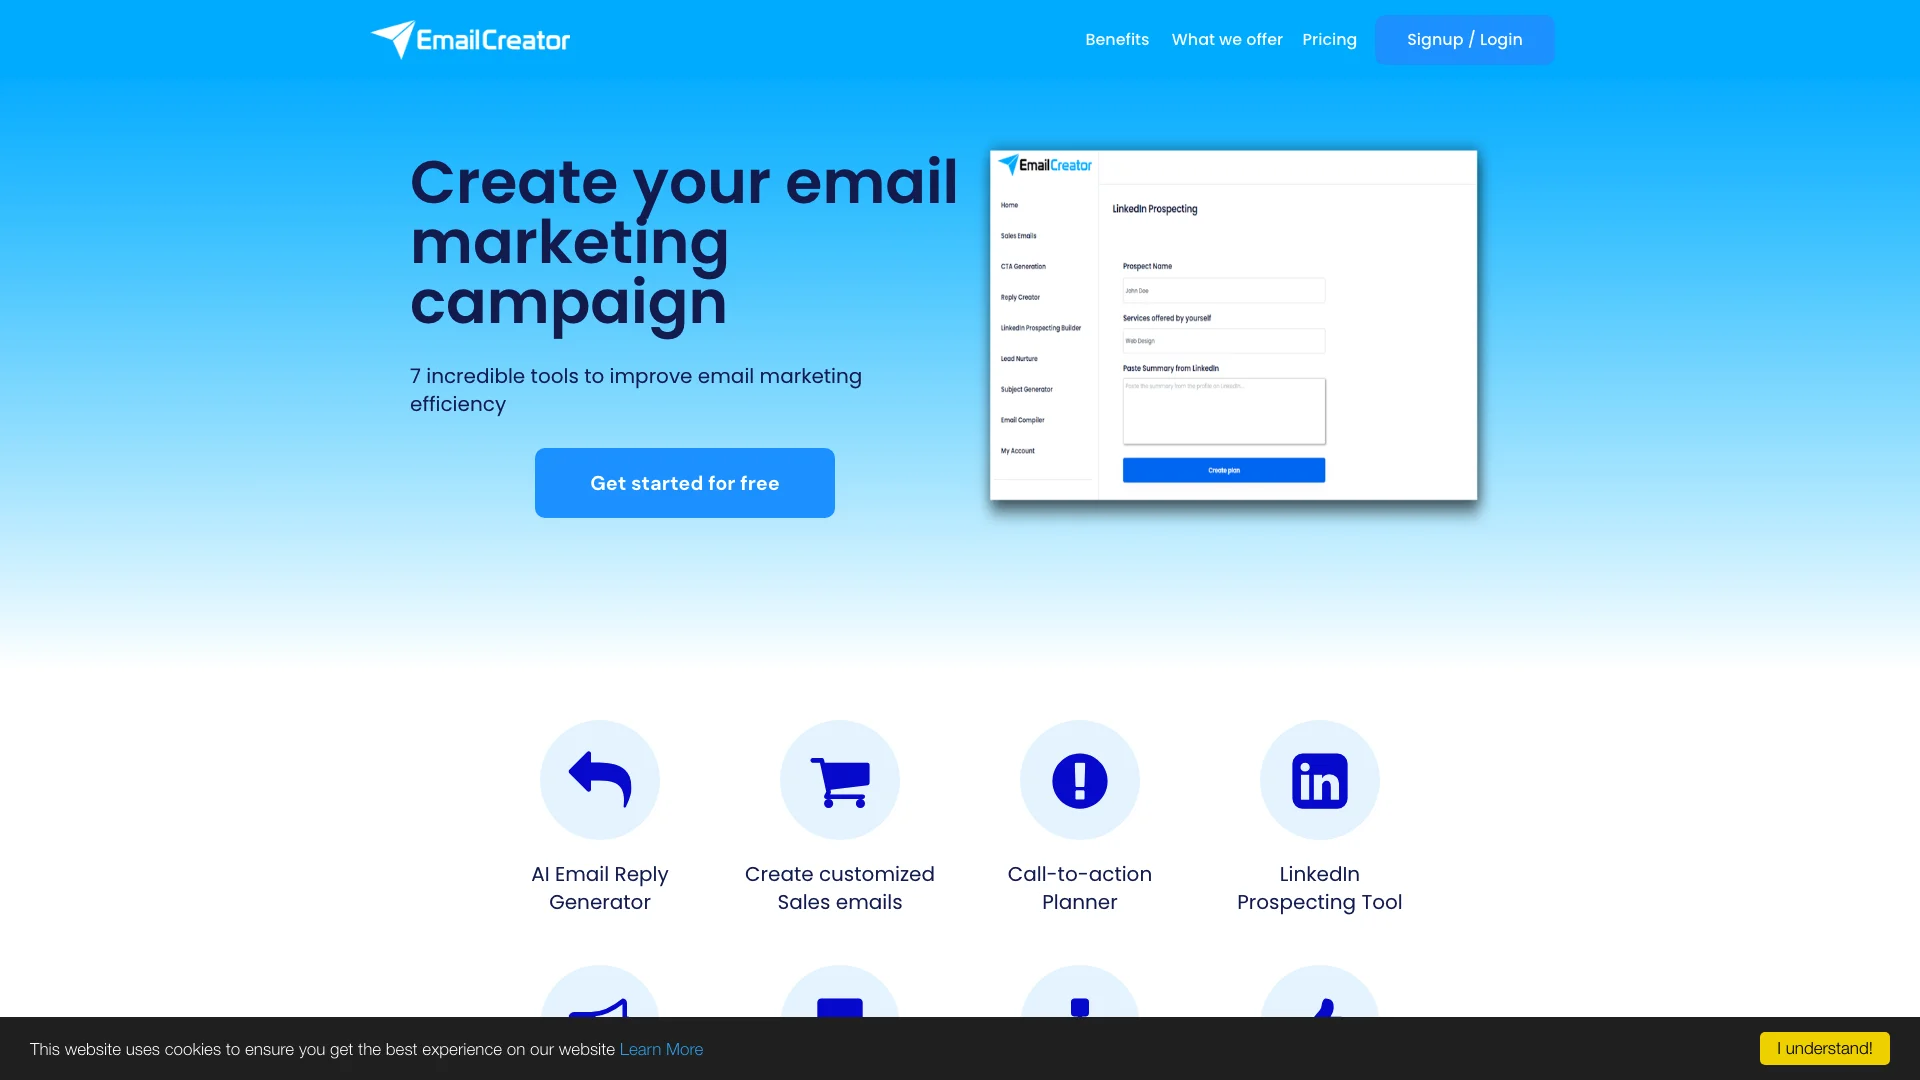Click the EmailCreator logo icon

388,40
